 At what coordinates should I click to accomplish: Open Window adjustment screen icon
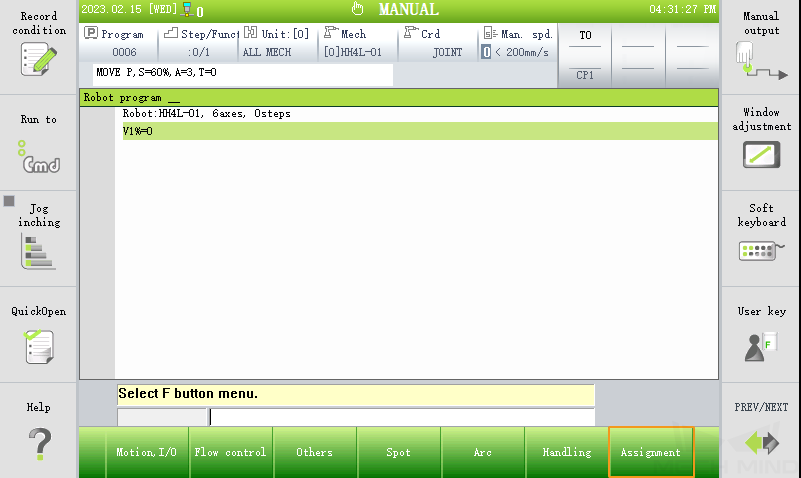[761, 155]
